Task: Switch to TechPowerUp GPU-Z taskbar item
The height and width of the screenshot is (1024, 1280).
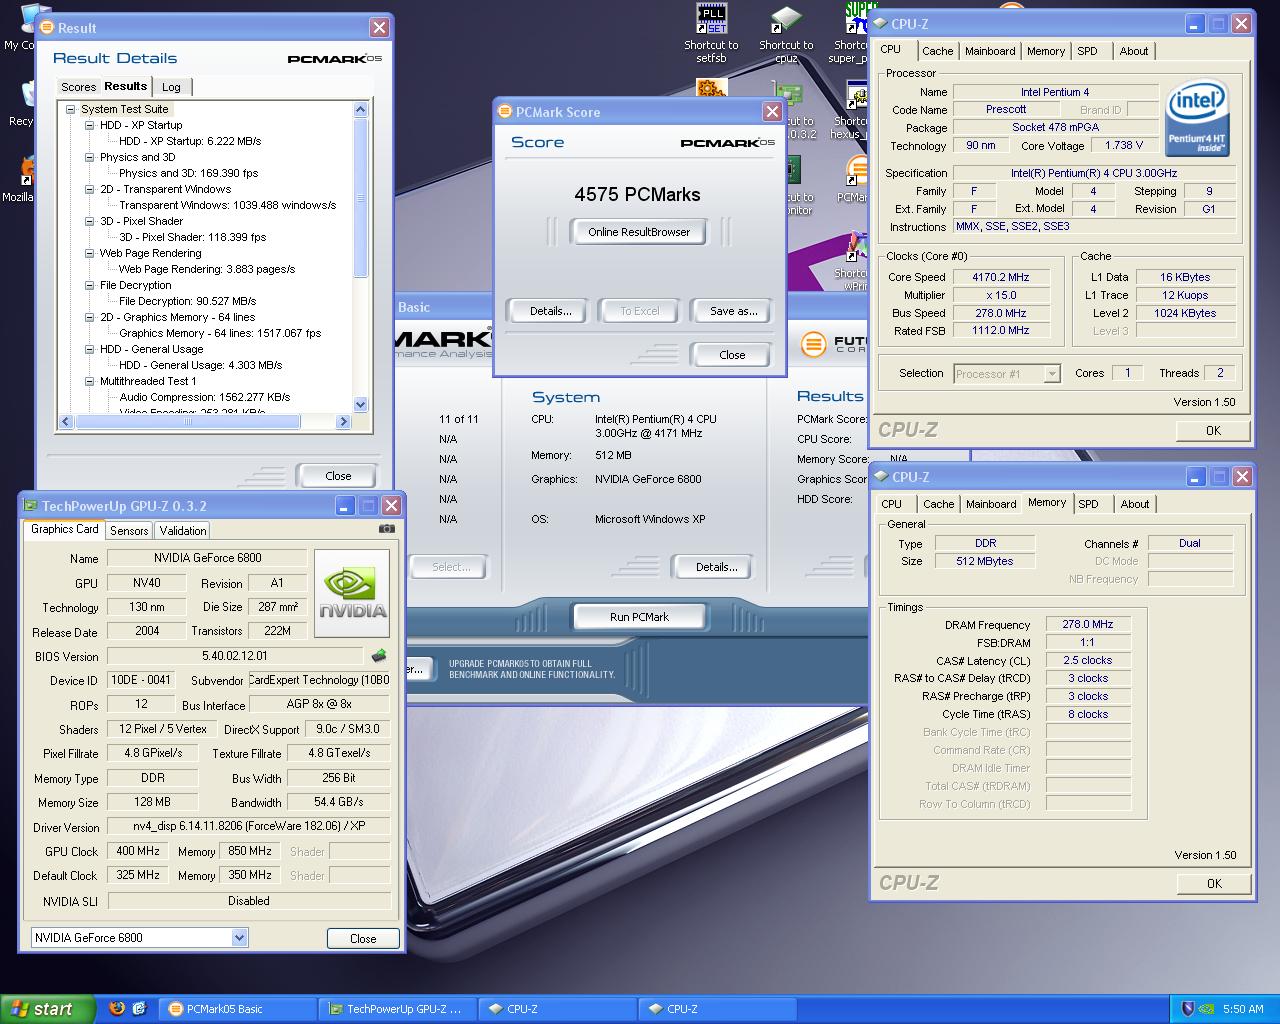Action: point(399,1009)
